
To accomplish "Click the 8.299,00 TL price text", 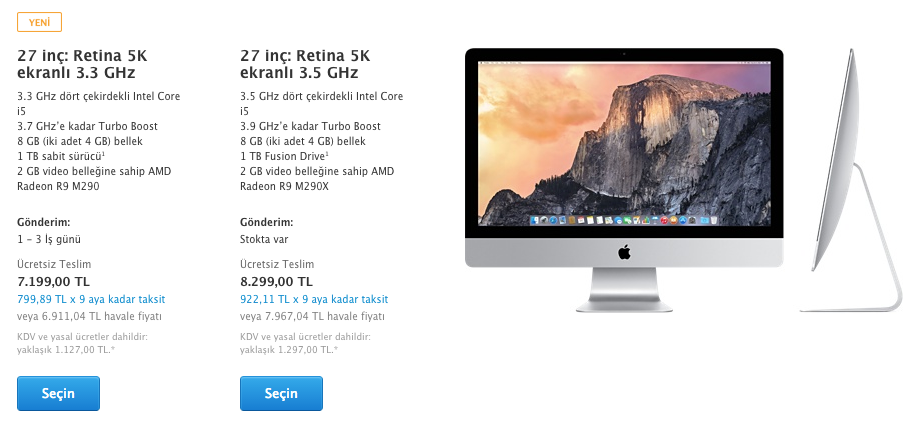I will coord(277,281).
